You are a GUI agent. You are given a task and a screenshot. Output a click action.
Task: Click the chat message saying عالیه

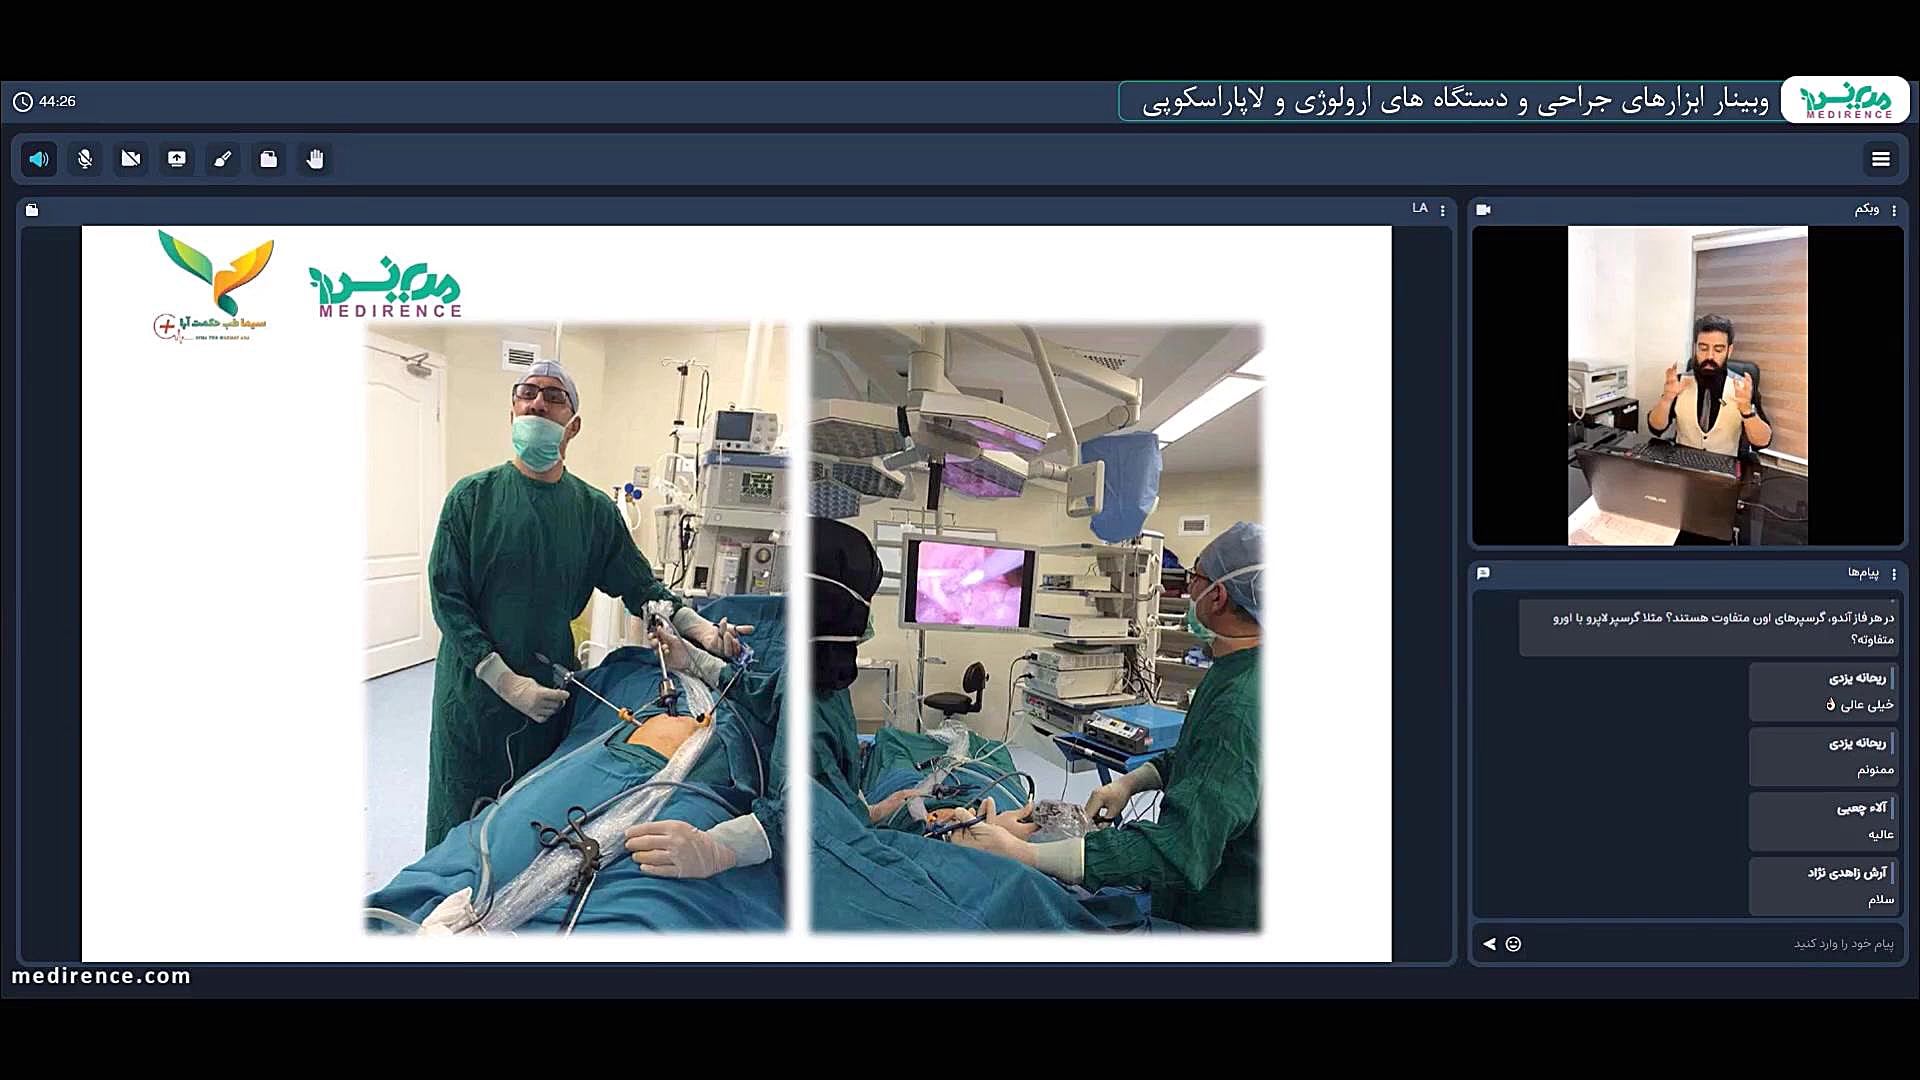1822,821
